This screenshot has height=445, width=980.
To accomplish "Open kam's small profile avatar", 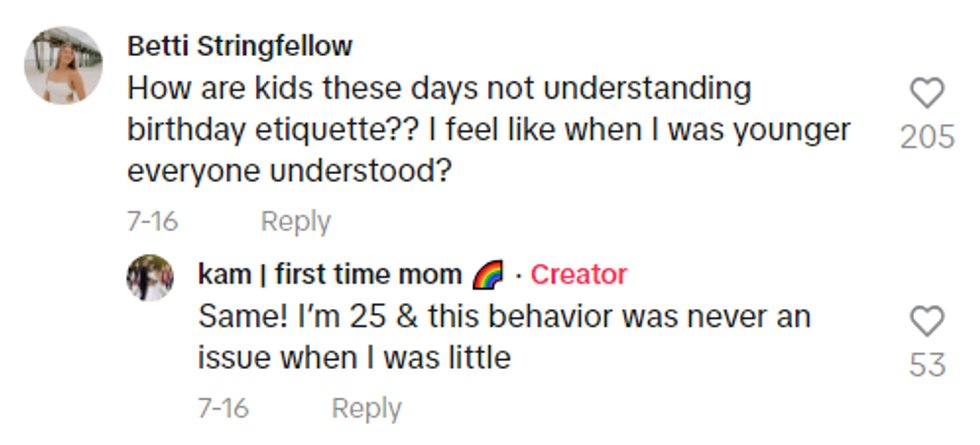I will 150,277.
